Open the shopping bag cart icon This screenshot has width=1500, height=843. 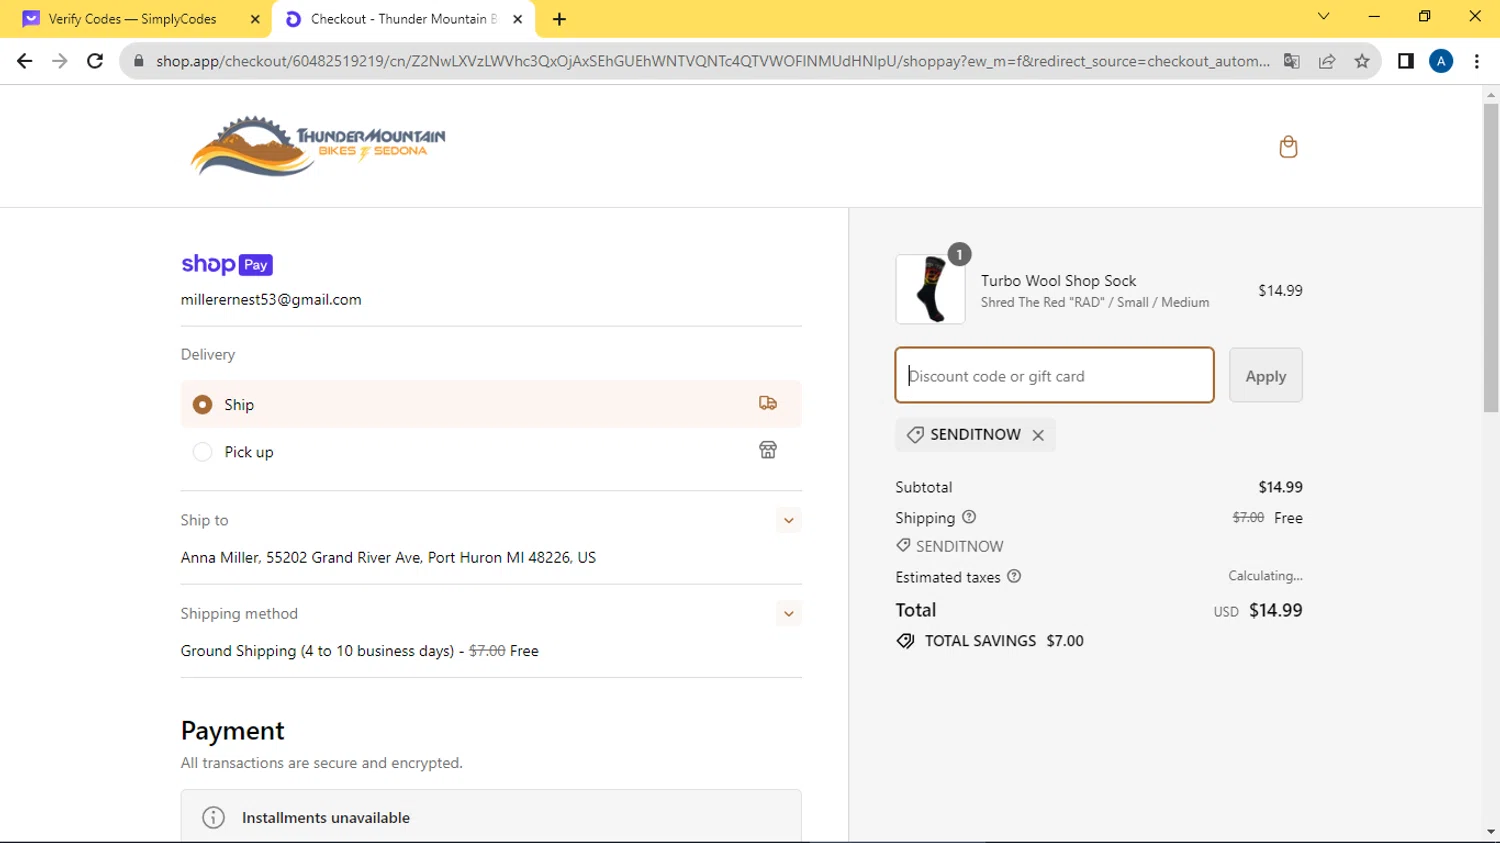click(1288, 147)
